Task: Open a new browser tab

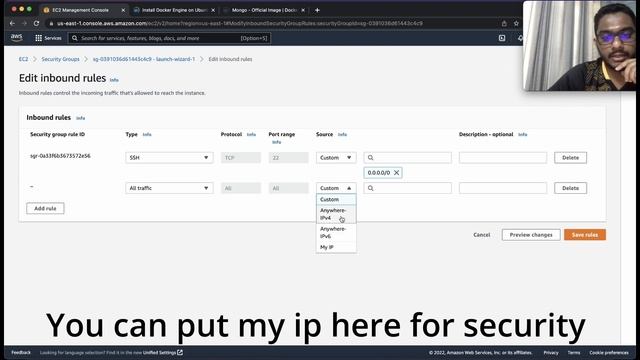Action: pos(317,10)
